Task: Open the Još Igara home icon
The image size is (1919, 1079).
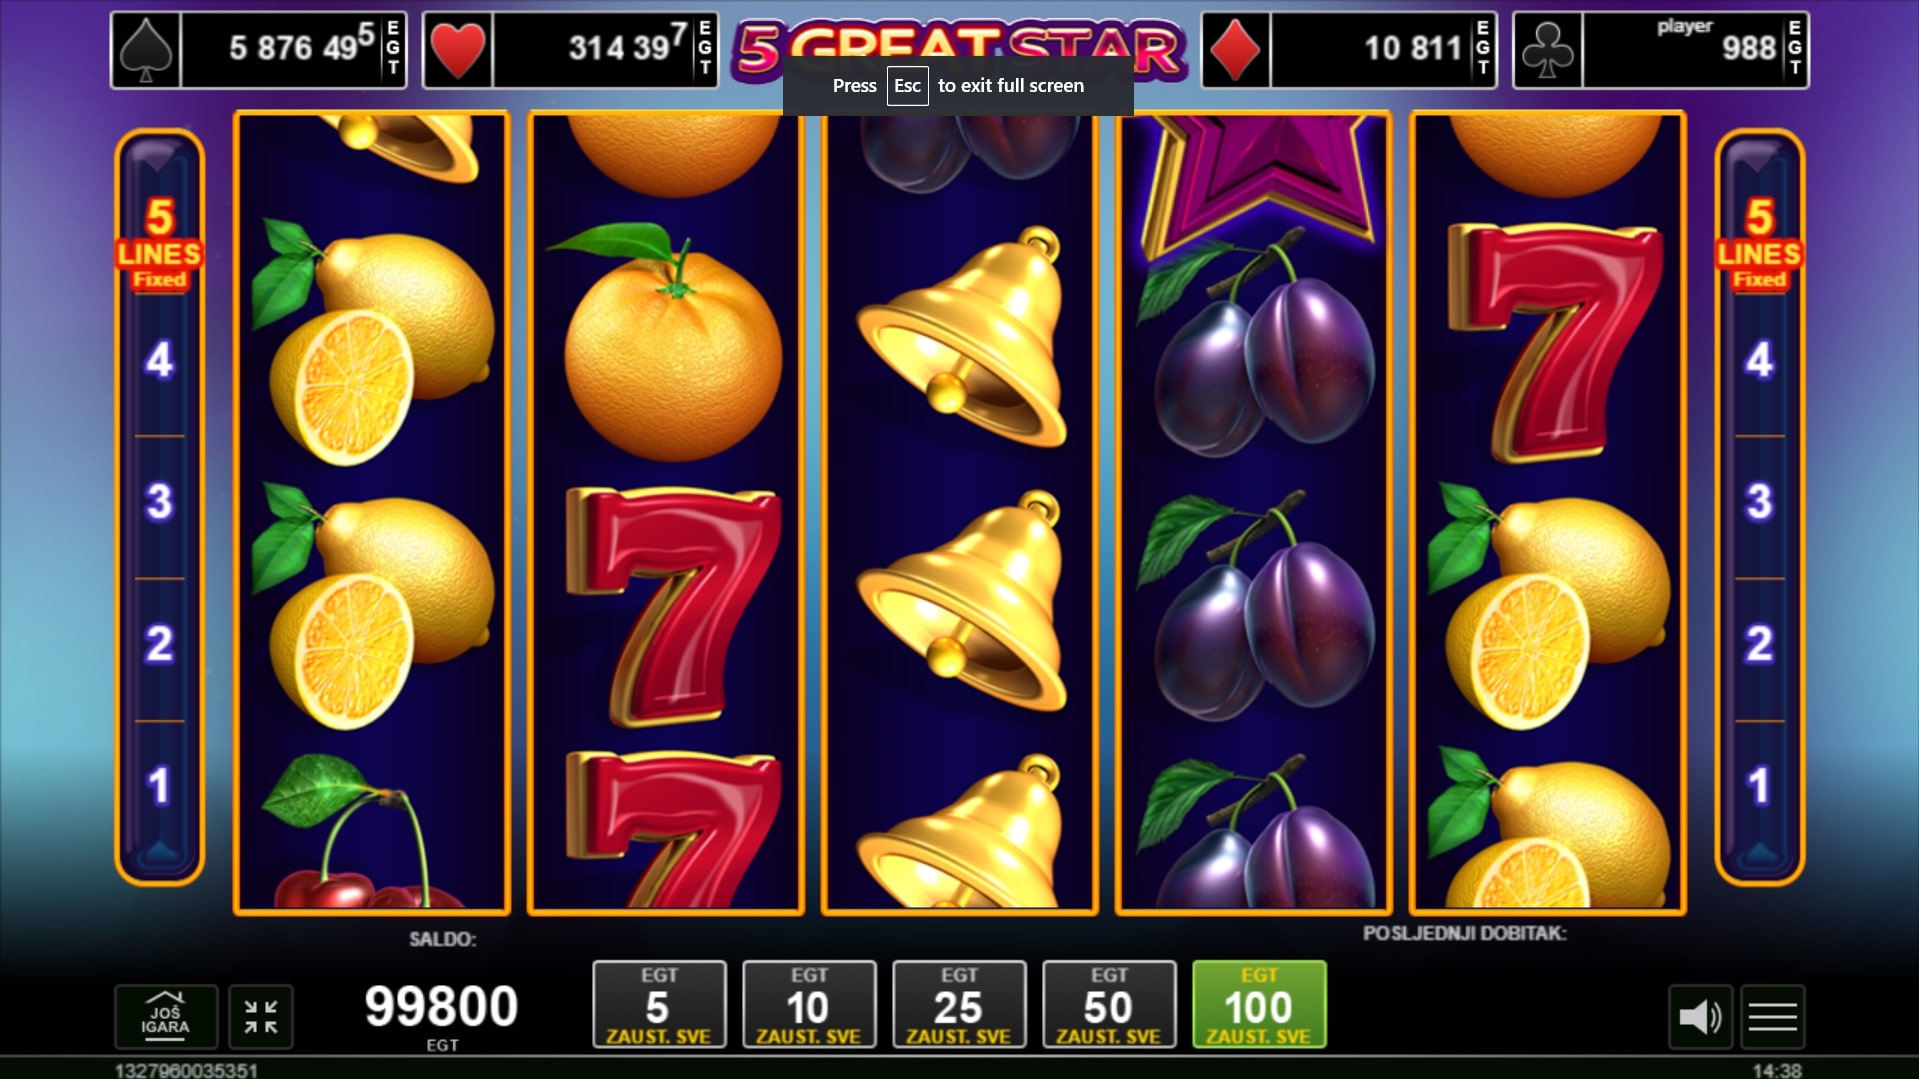Action: pyautogui.click(x=166, y=1016)
